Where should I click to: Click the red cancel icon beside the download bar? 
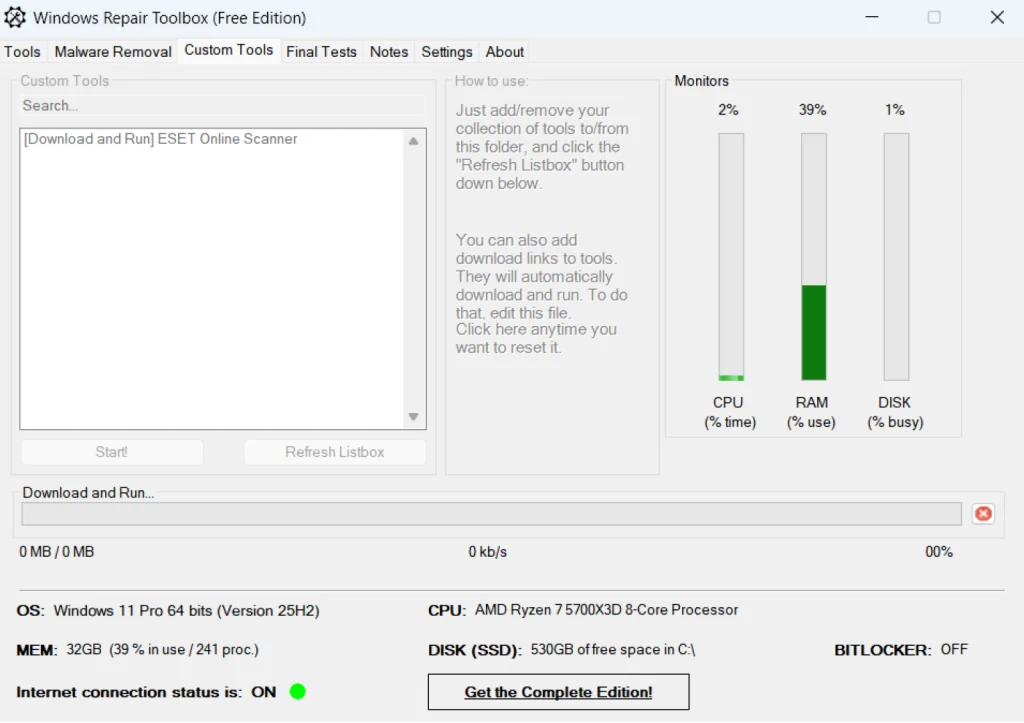[x=983, y=513]
